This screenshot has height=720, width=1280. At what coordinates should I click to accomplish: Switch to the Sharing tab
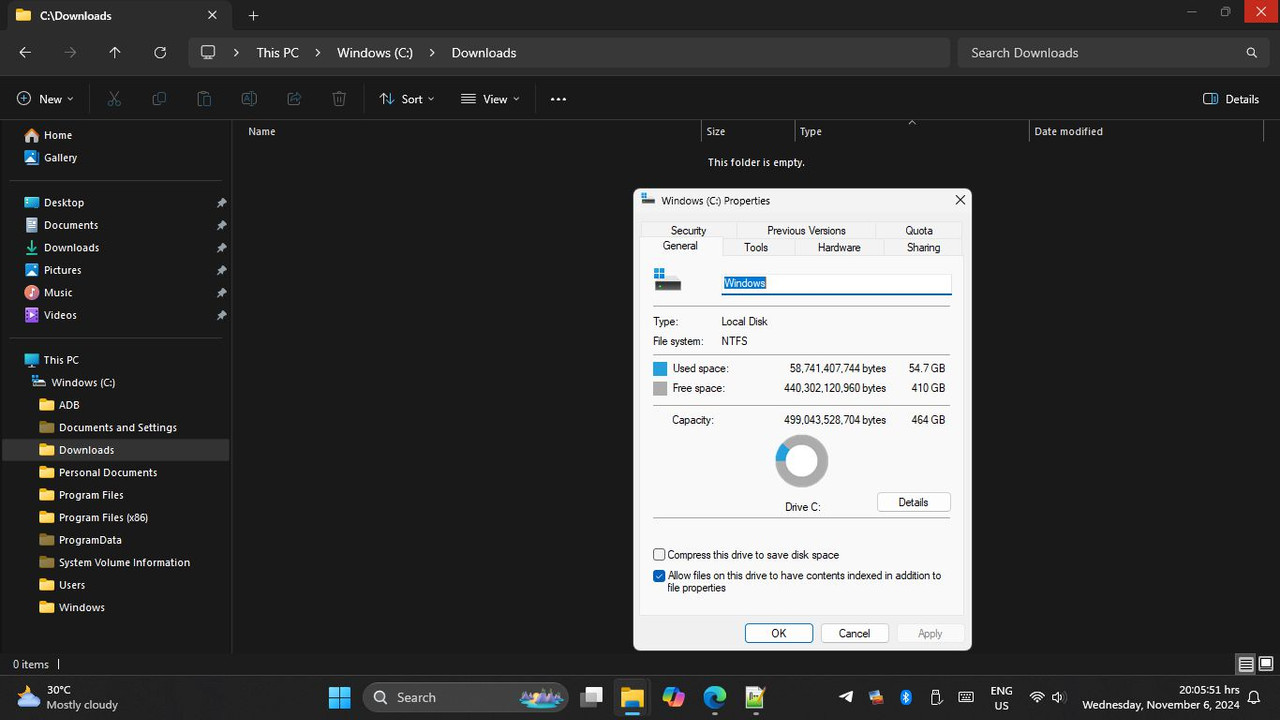923,247
